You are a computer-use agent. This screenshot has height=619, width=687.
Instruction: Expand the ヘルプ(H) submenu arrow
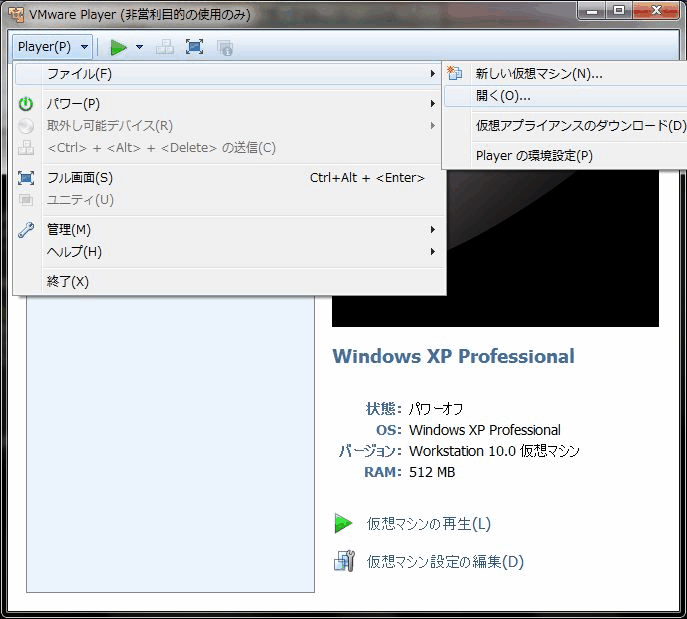[432, 251]
